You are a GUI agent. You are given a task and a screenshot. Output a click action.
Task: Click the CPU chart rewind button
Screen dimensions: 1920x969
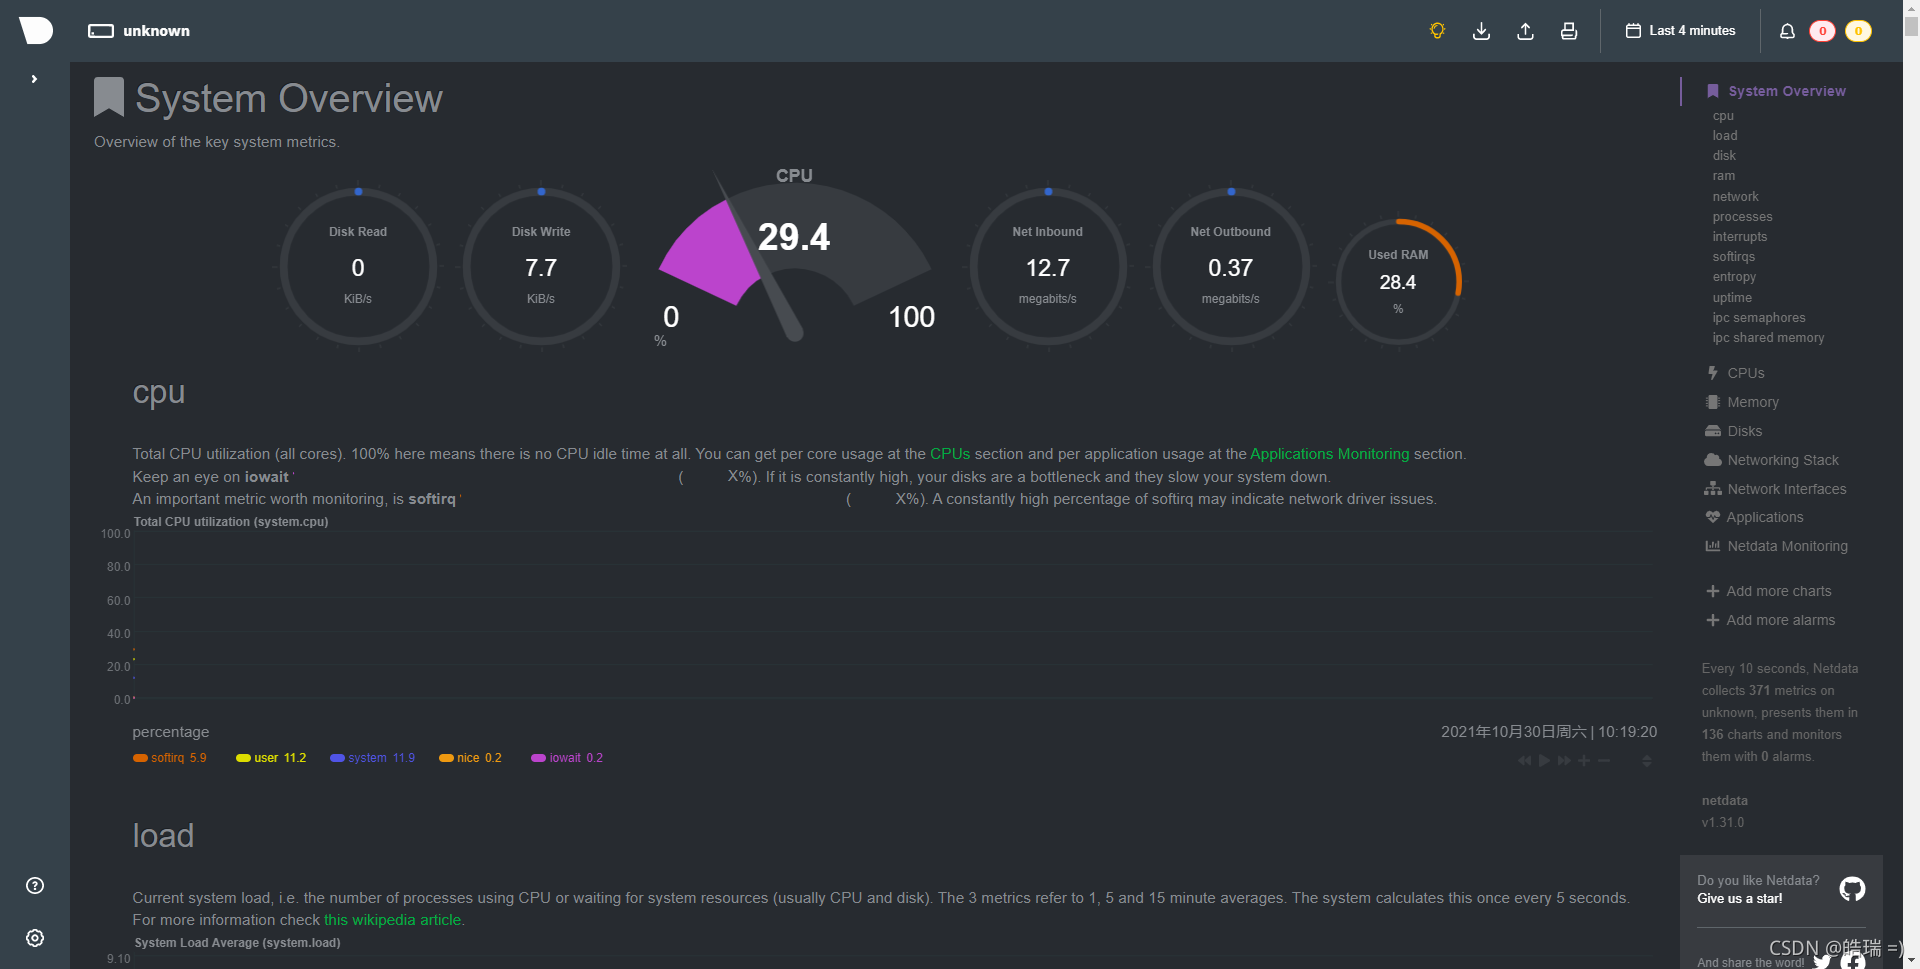pos(1524,761)
